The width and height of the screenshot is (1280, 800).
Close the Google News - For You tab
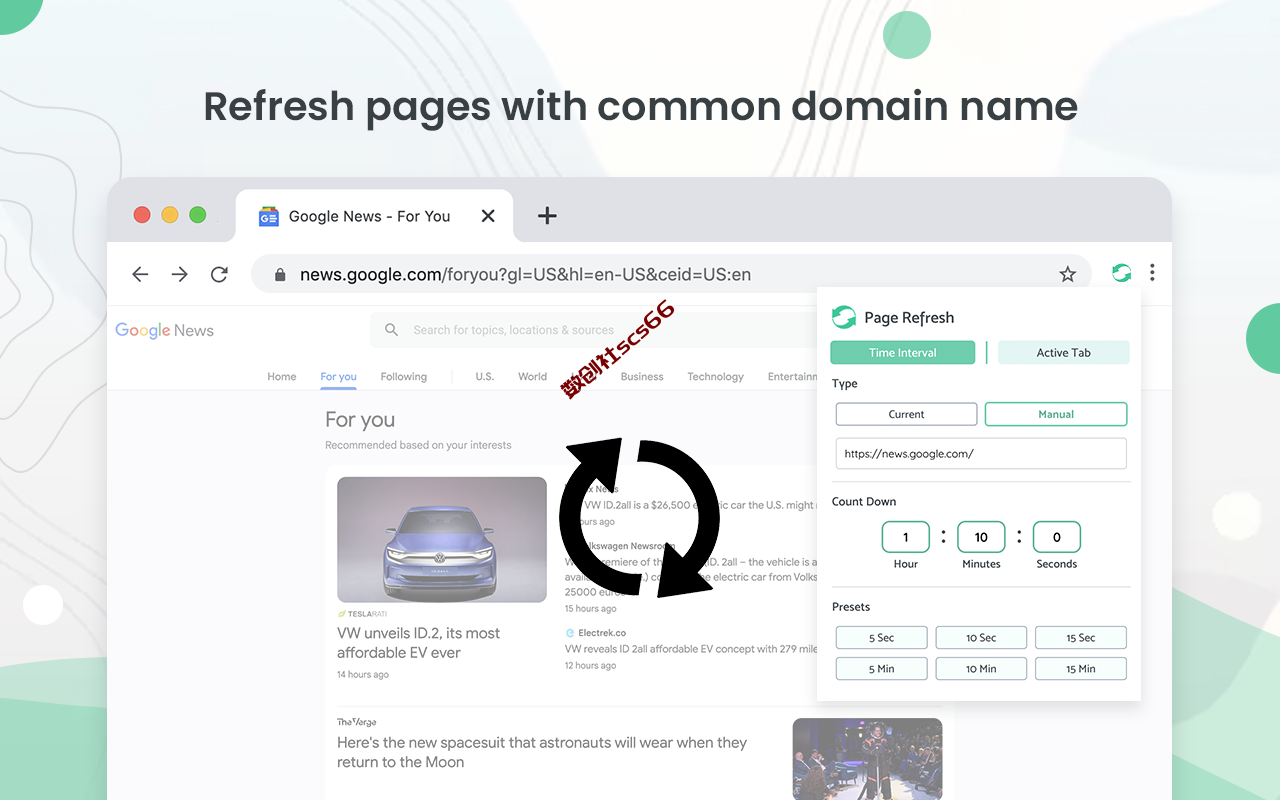[x=488, y=216]
